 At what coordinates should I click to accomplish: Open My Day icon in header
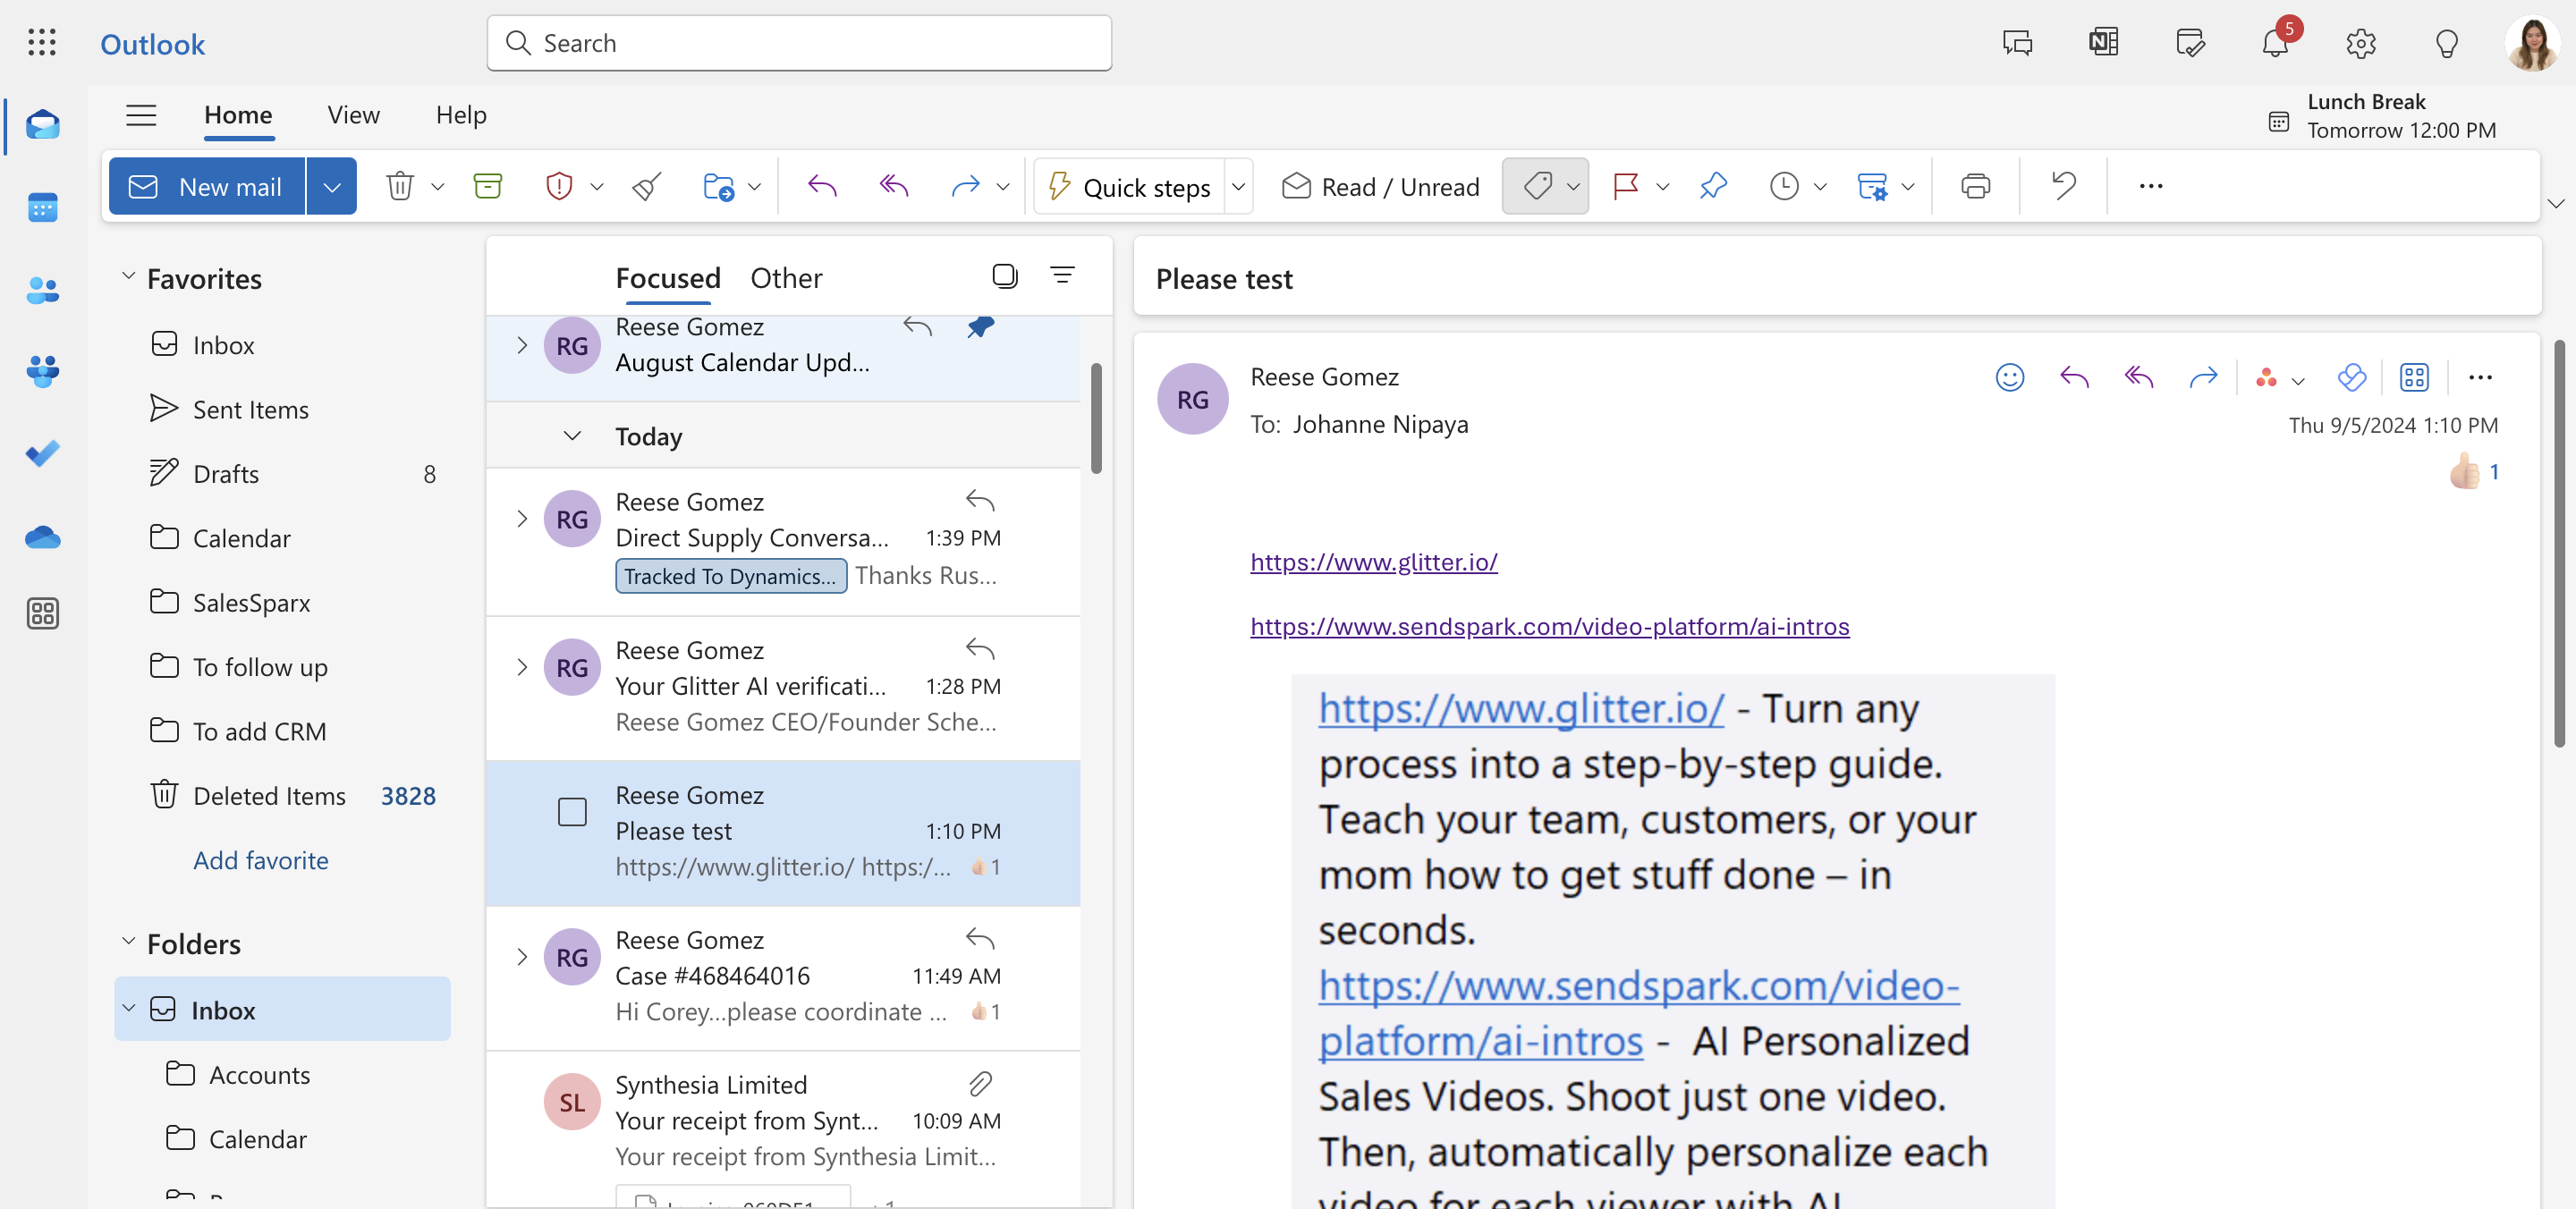(x=2190, y=43)
